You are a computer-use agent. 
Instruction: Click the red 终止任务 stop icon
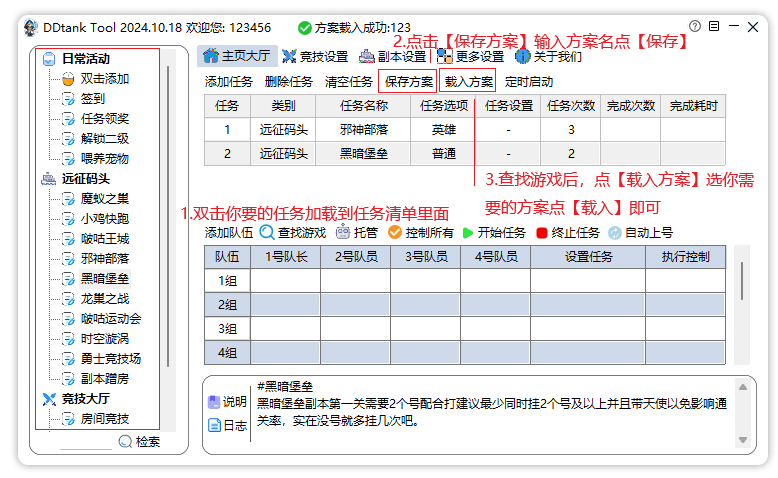(x=542, y=233)
